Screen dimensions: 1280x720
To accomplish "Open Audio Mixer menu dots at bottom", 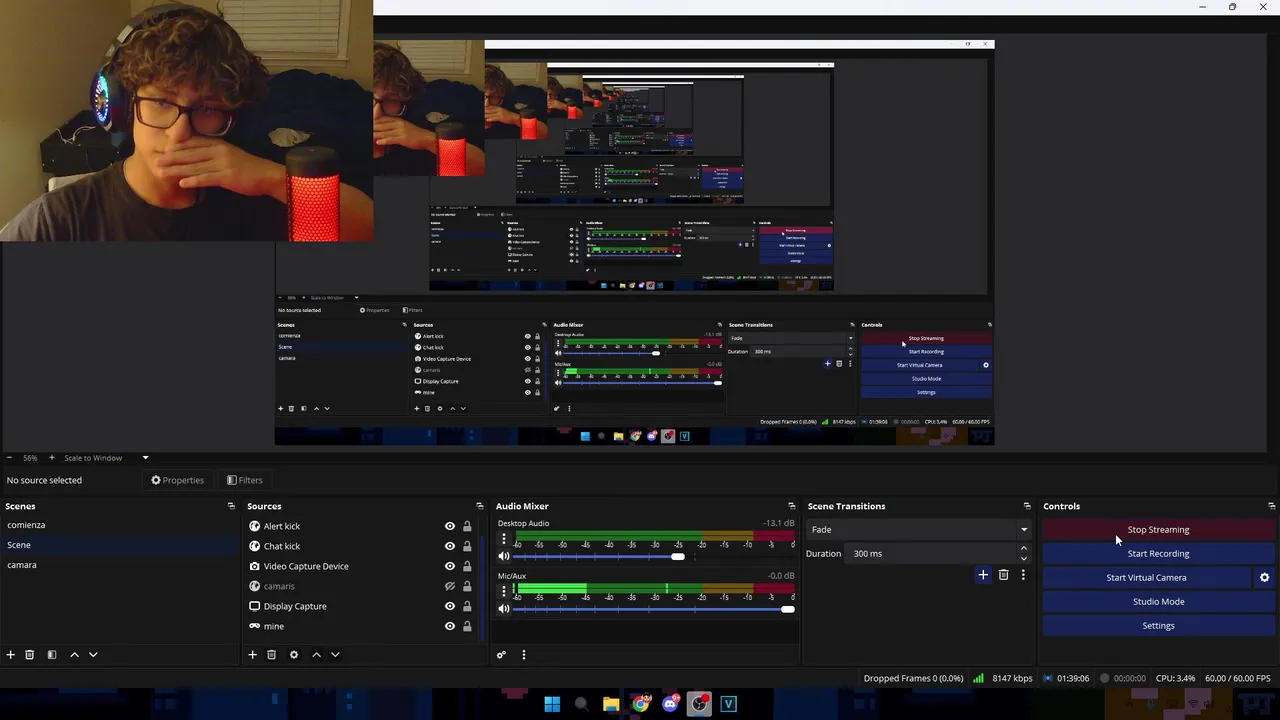I will pyautogui.click(x=523, y=655).
